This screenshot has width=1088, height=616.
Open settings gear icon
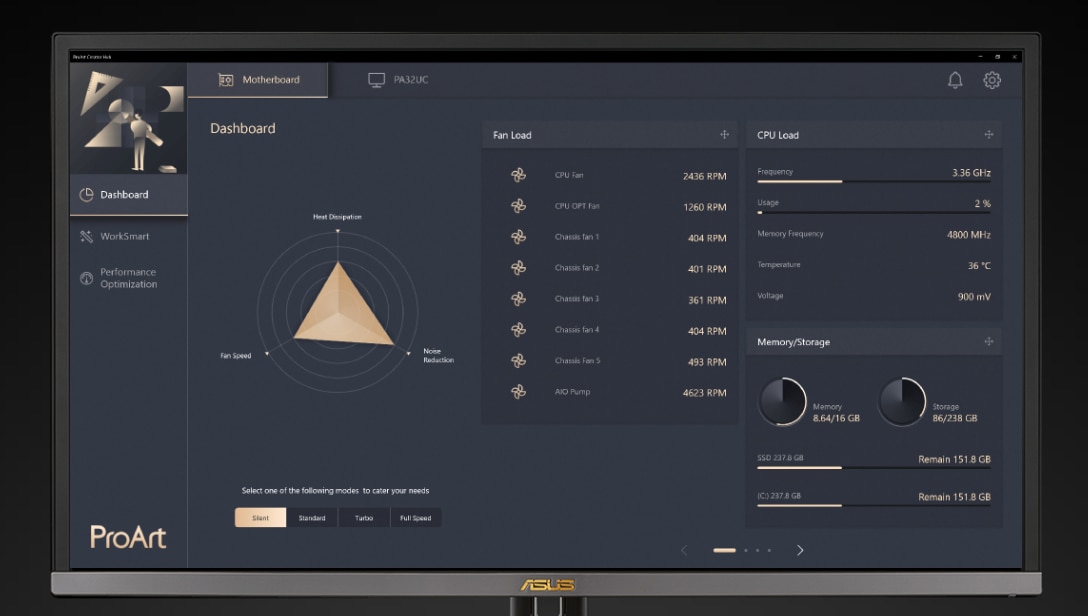pos(991,81)
